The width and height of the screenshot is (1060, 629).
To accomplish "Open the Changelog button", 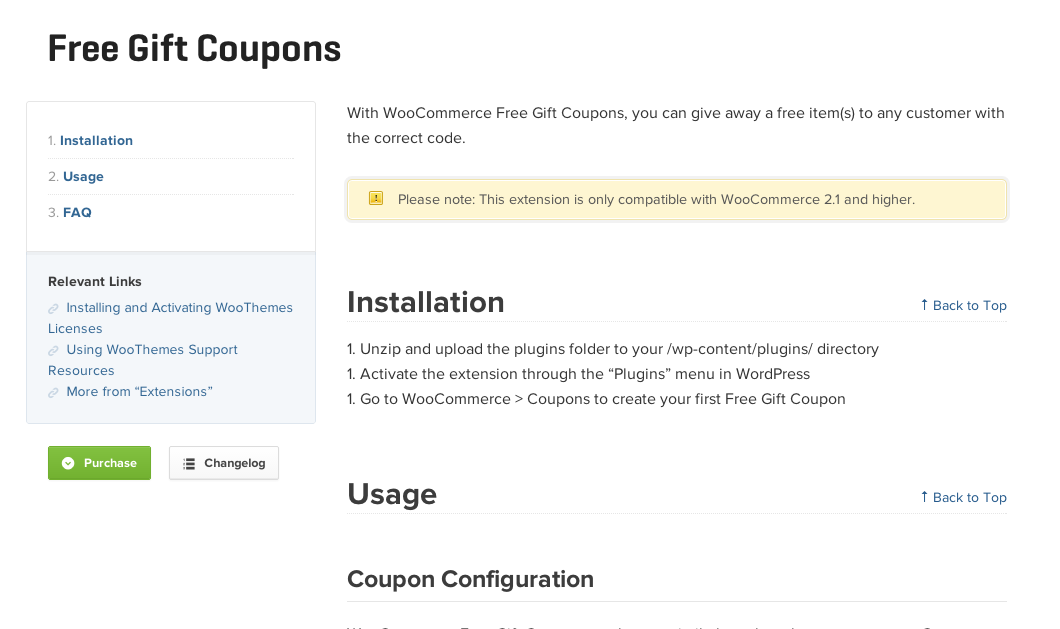I will click(x=224, y=463).
